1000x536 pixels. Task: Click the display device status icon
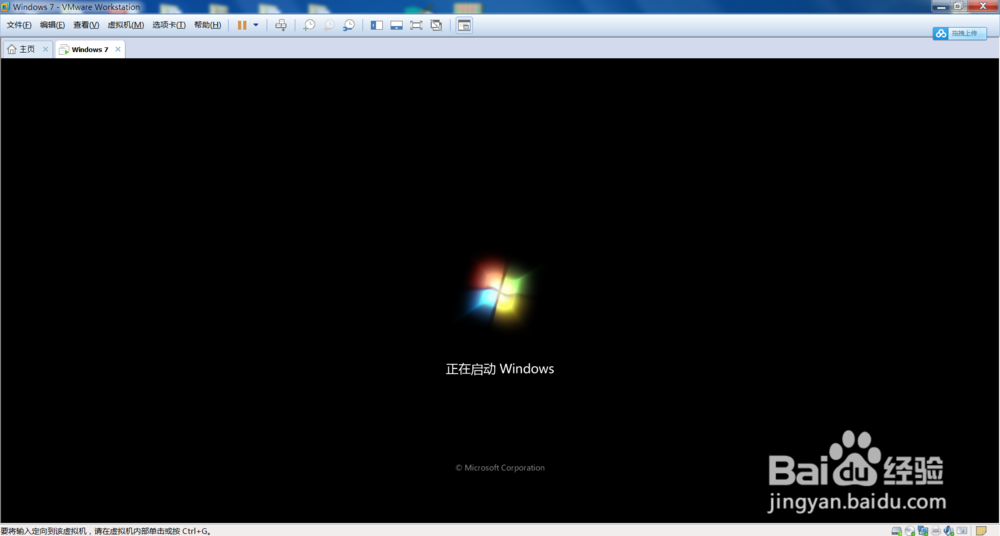pos(962,530)
